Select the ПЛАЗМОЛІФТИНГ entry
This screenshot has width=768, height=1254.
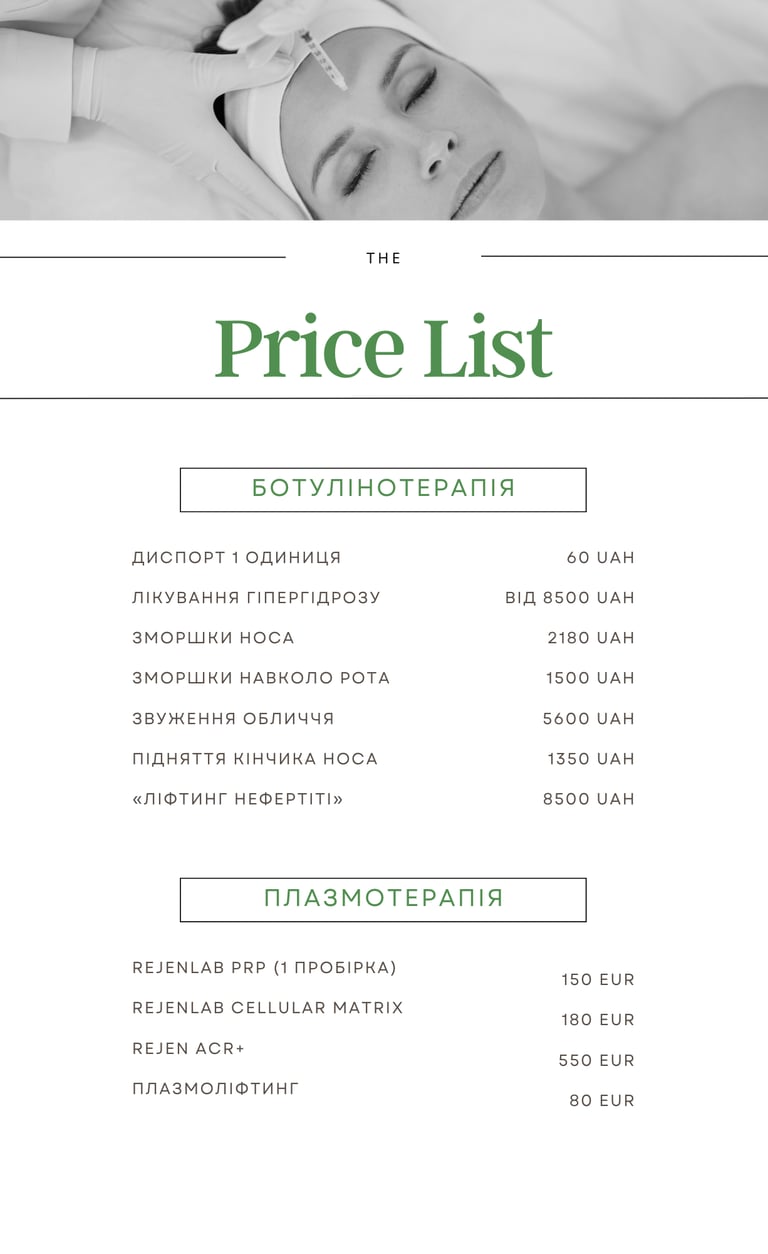(216, 1089)
